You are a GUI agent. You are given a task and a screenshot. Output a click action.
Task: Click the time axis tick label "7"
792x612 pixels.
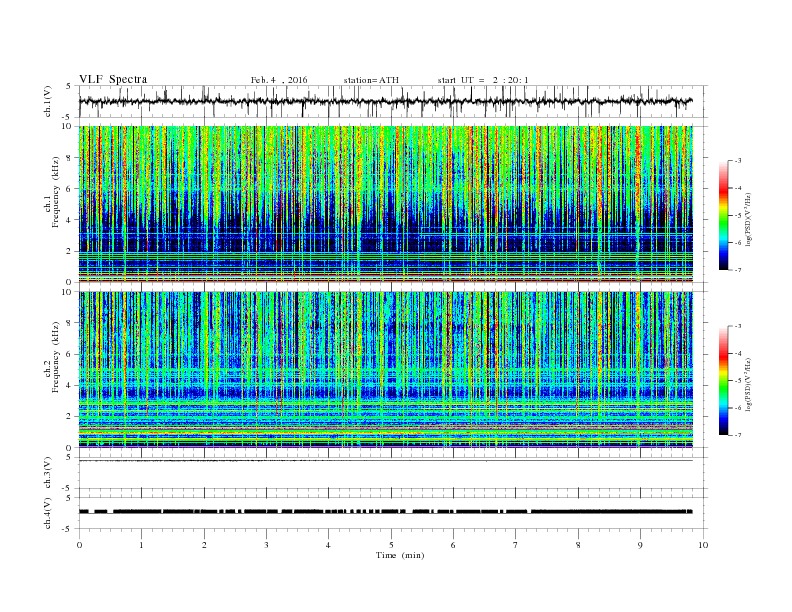(x=516, y=545)
